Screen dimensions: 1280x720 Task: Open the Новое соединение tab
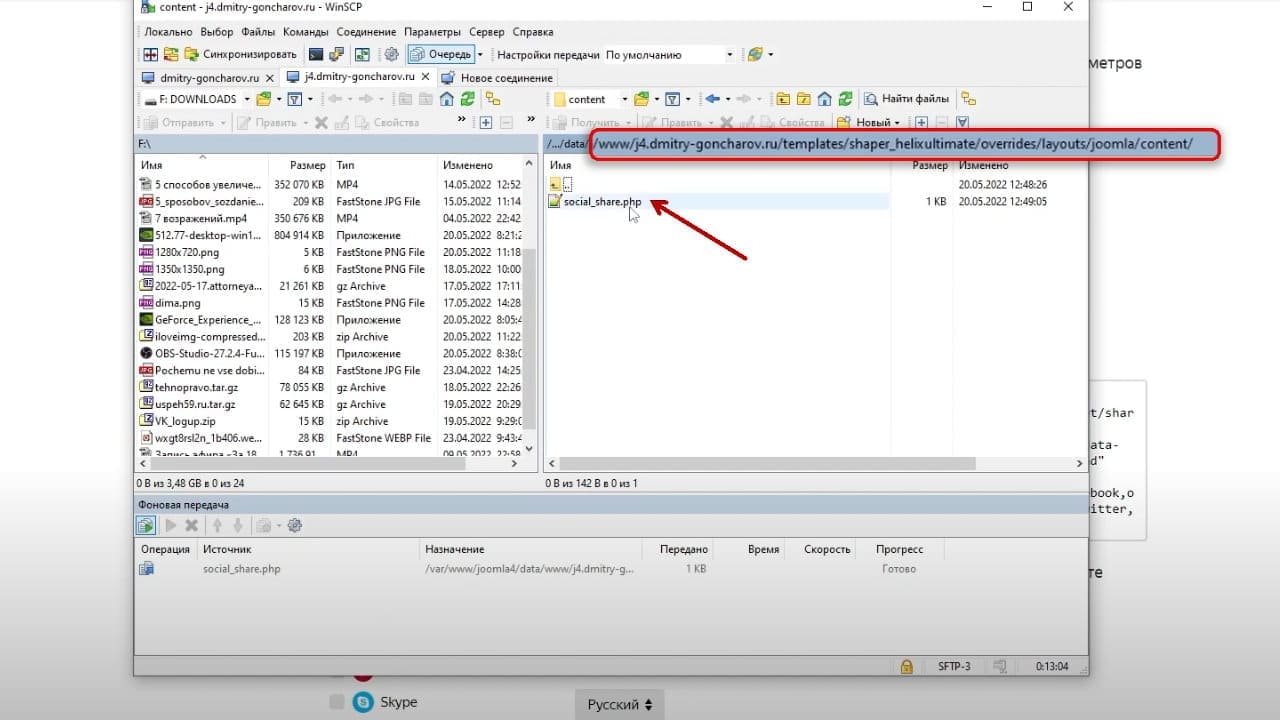click(496, 77)
